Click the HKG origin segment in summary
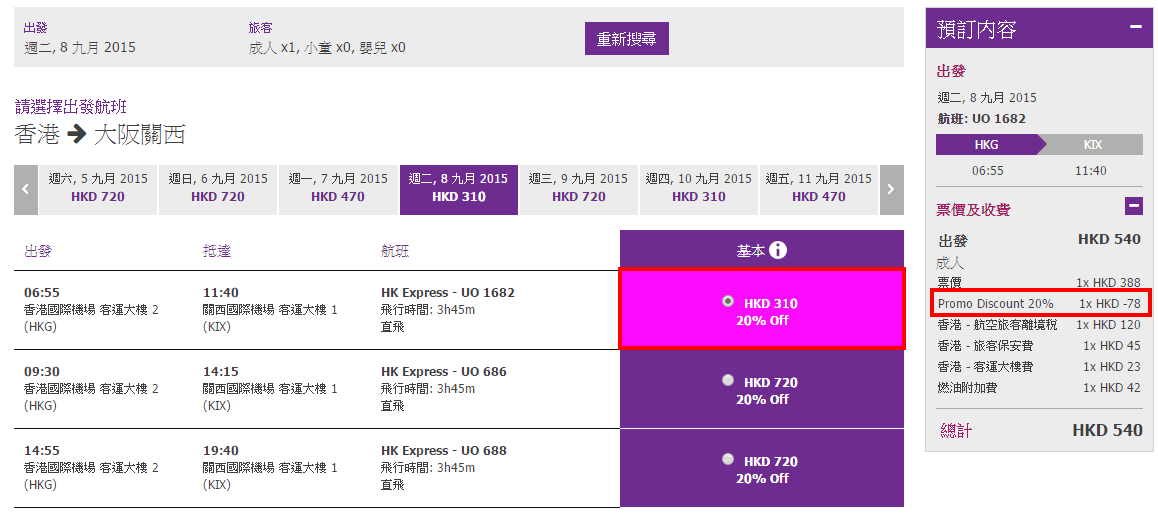This screenshot has width=1158, height=518. coord(986,145)
